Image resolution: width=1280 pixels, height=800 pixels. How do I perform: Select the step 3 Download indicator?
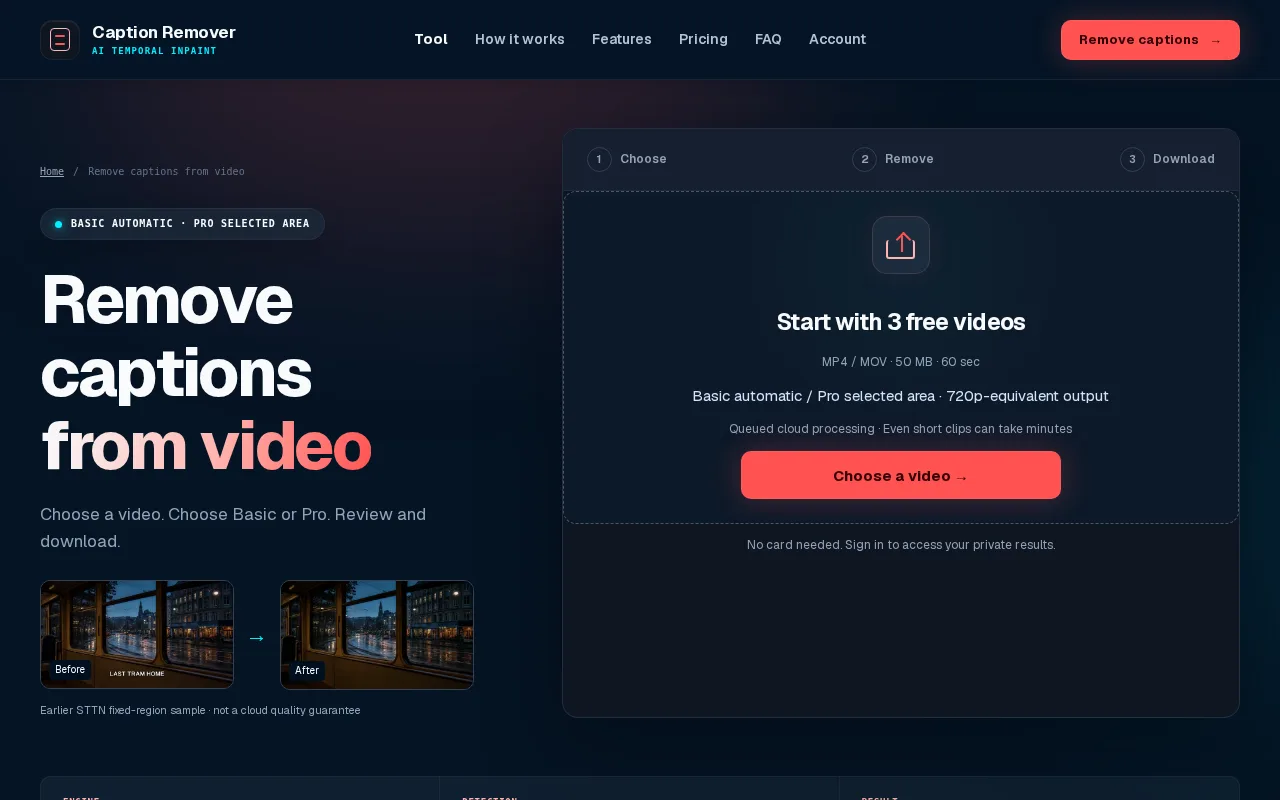[1167, 159]
